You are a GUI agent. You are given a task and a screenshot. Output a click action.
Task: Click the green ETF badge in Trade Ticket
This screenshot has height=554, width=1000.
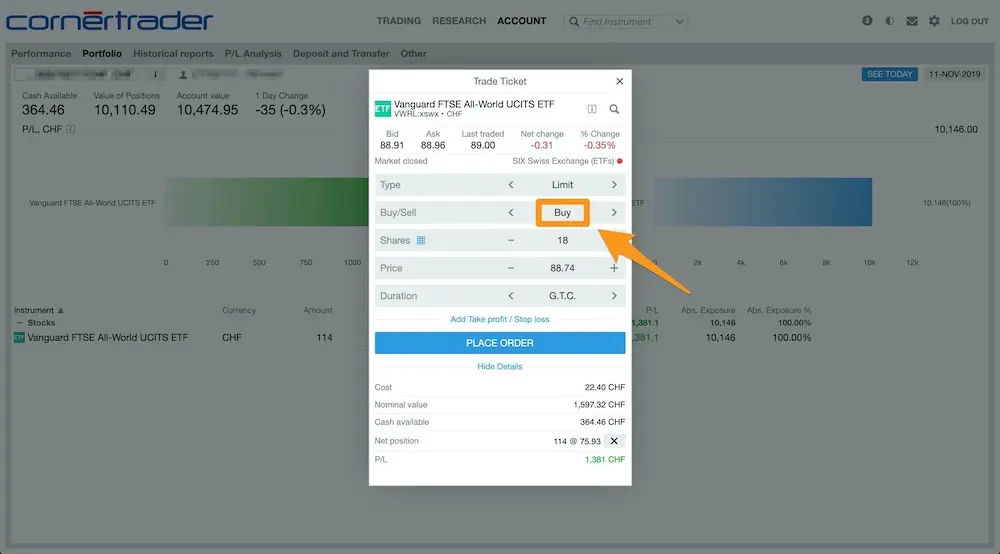click(x=383, y=109)
